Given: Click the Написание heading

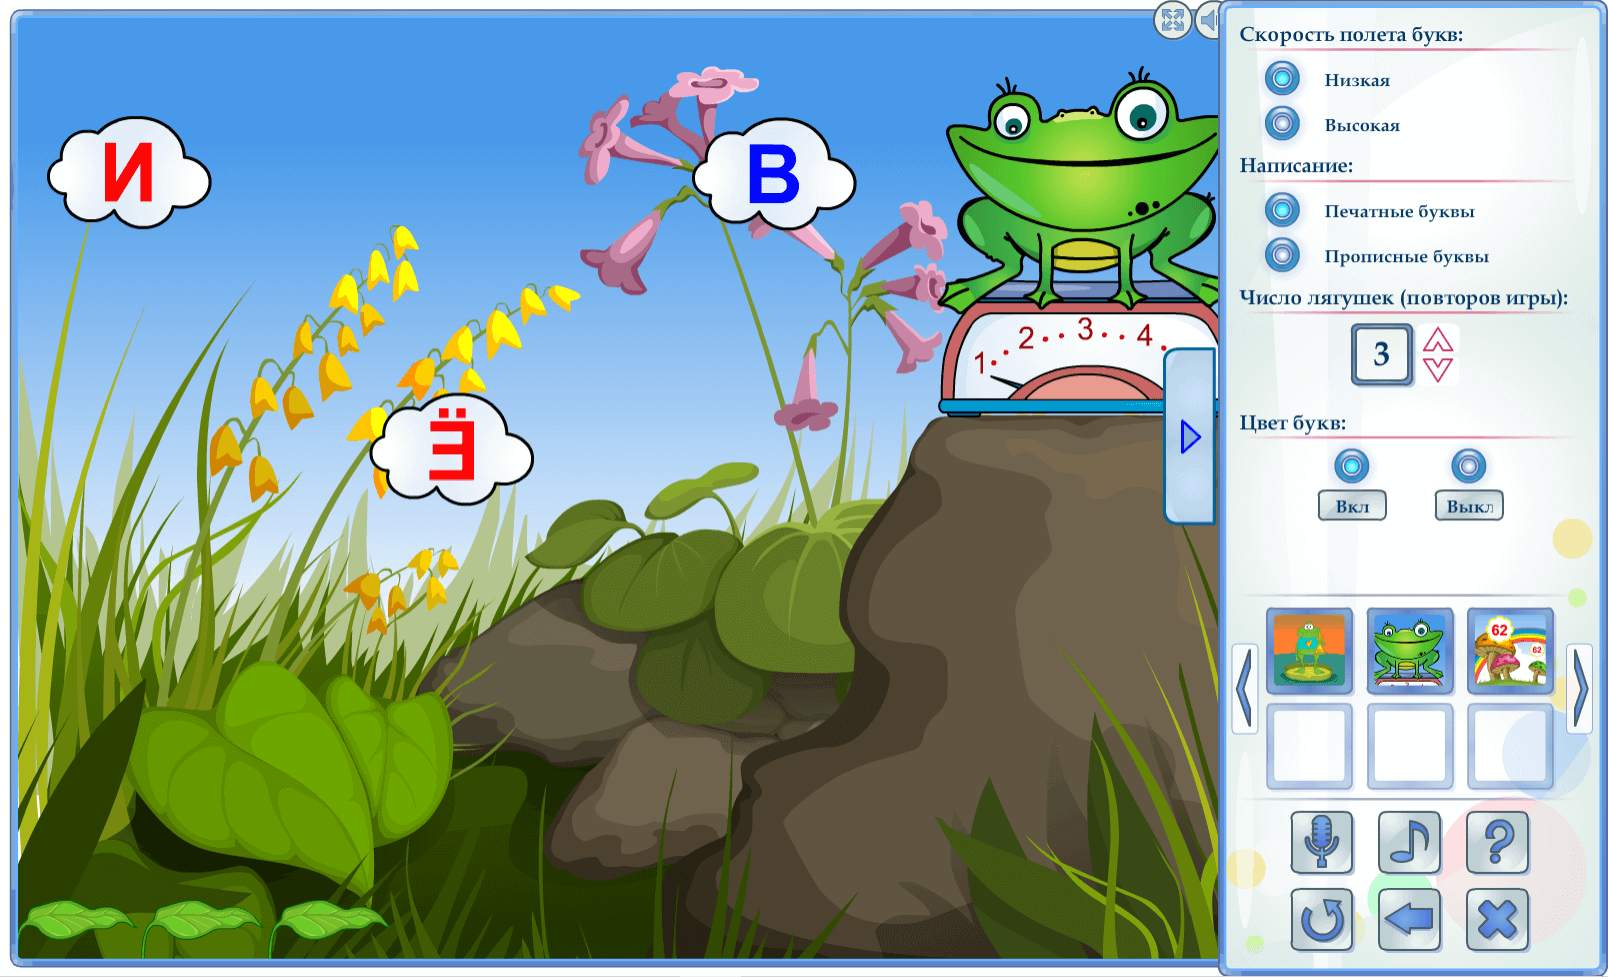Looking at the screenshot, I should (1296, 165).
